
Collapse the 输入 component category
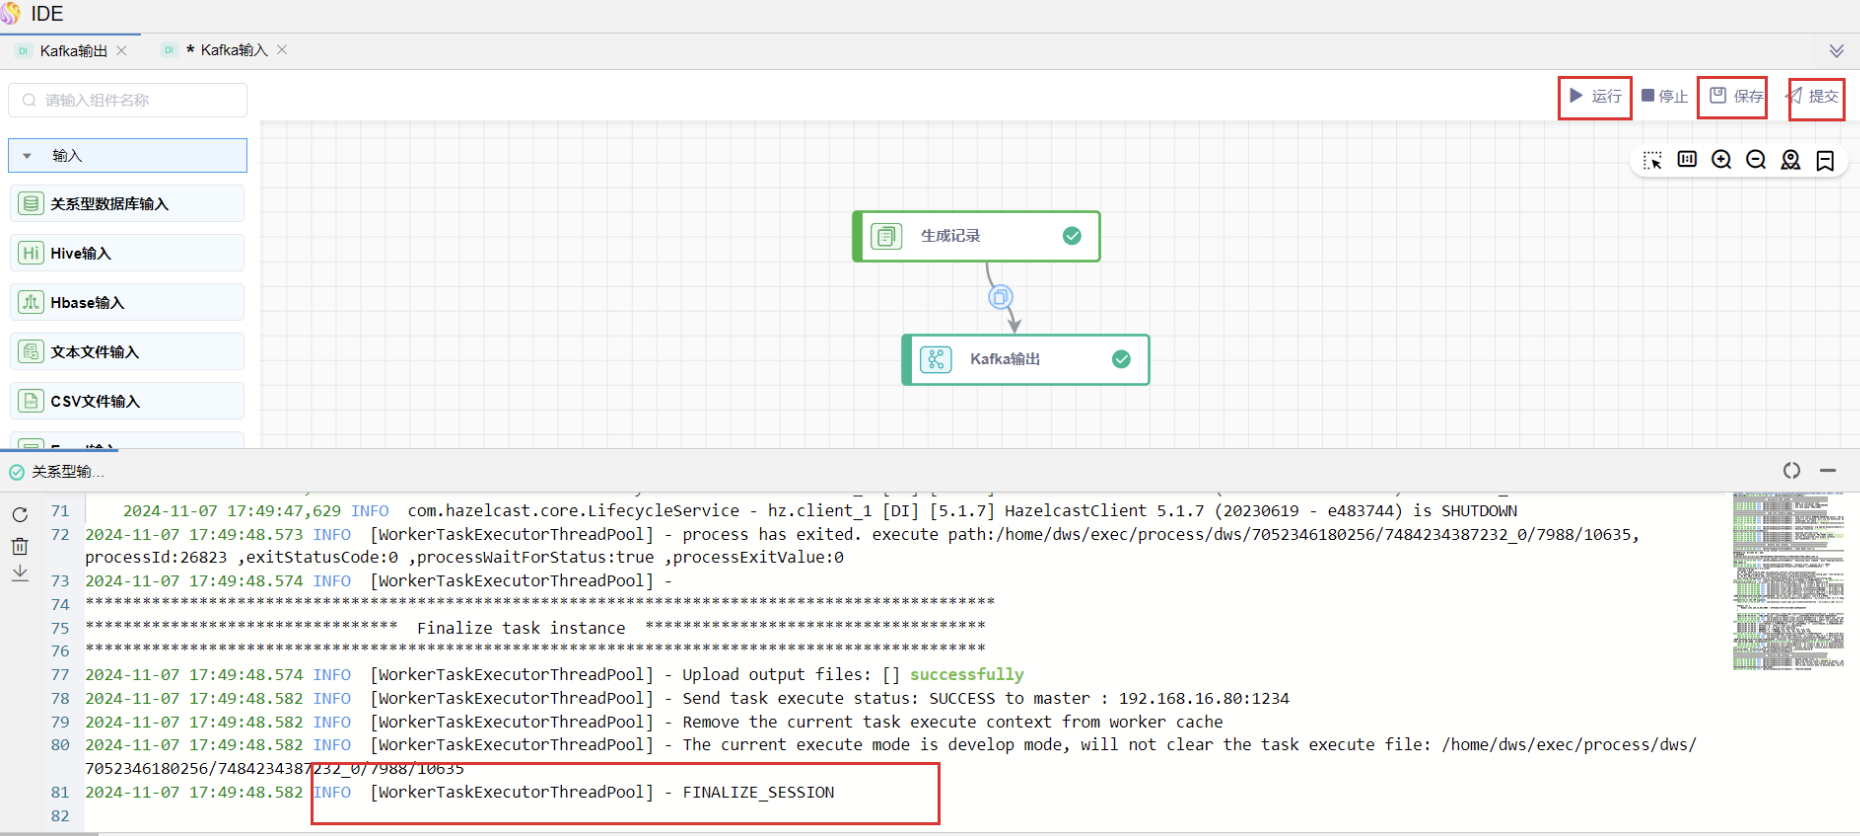coord(28,156)
